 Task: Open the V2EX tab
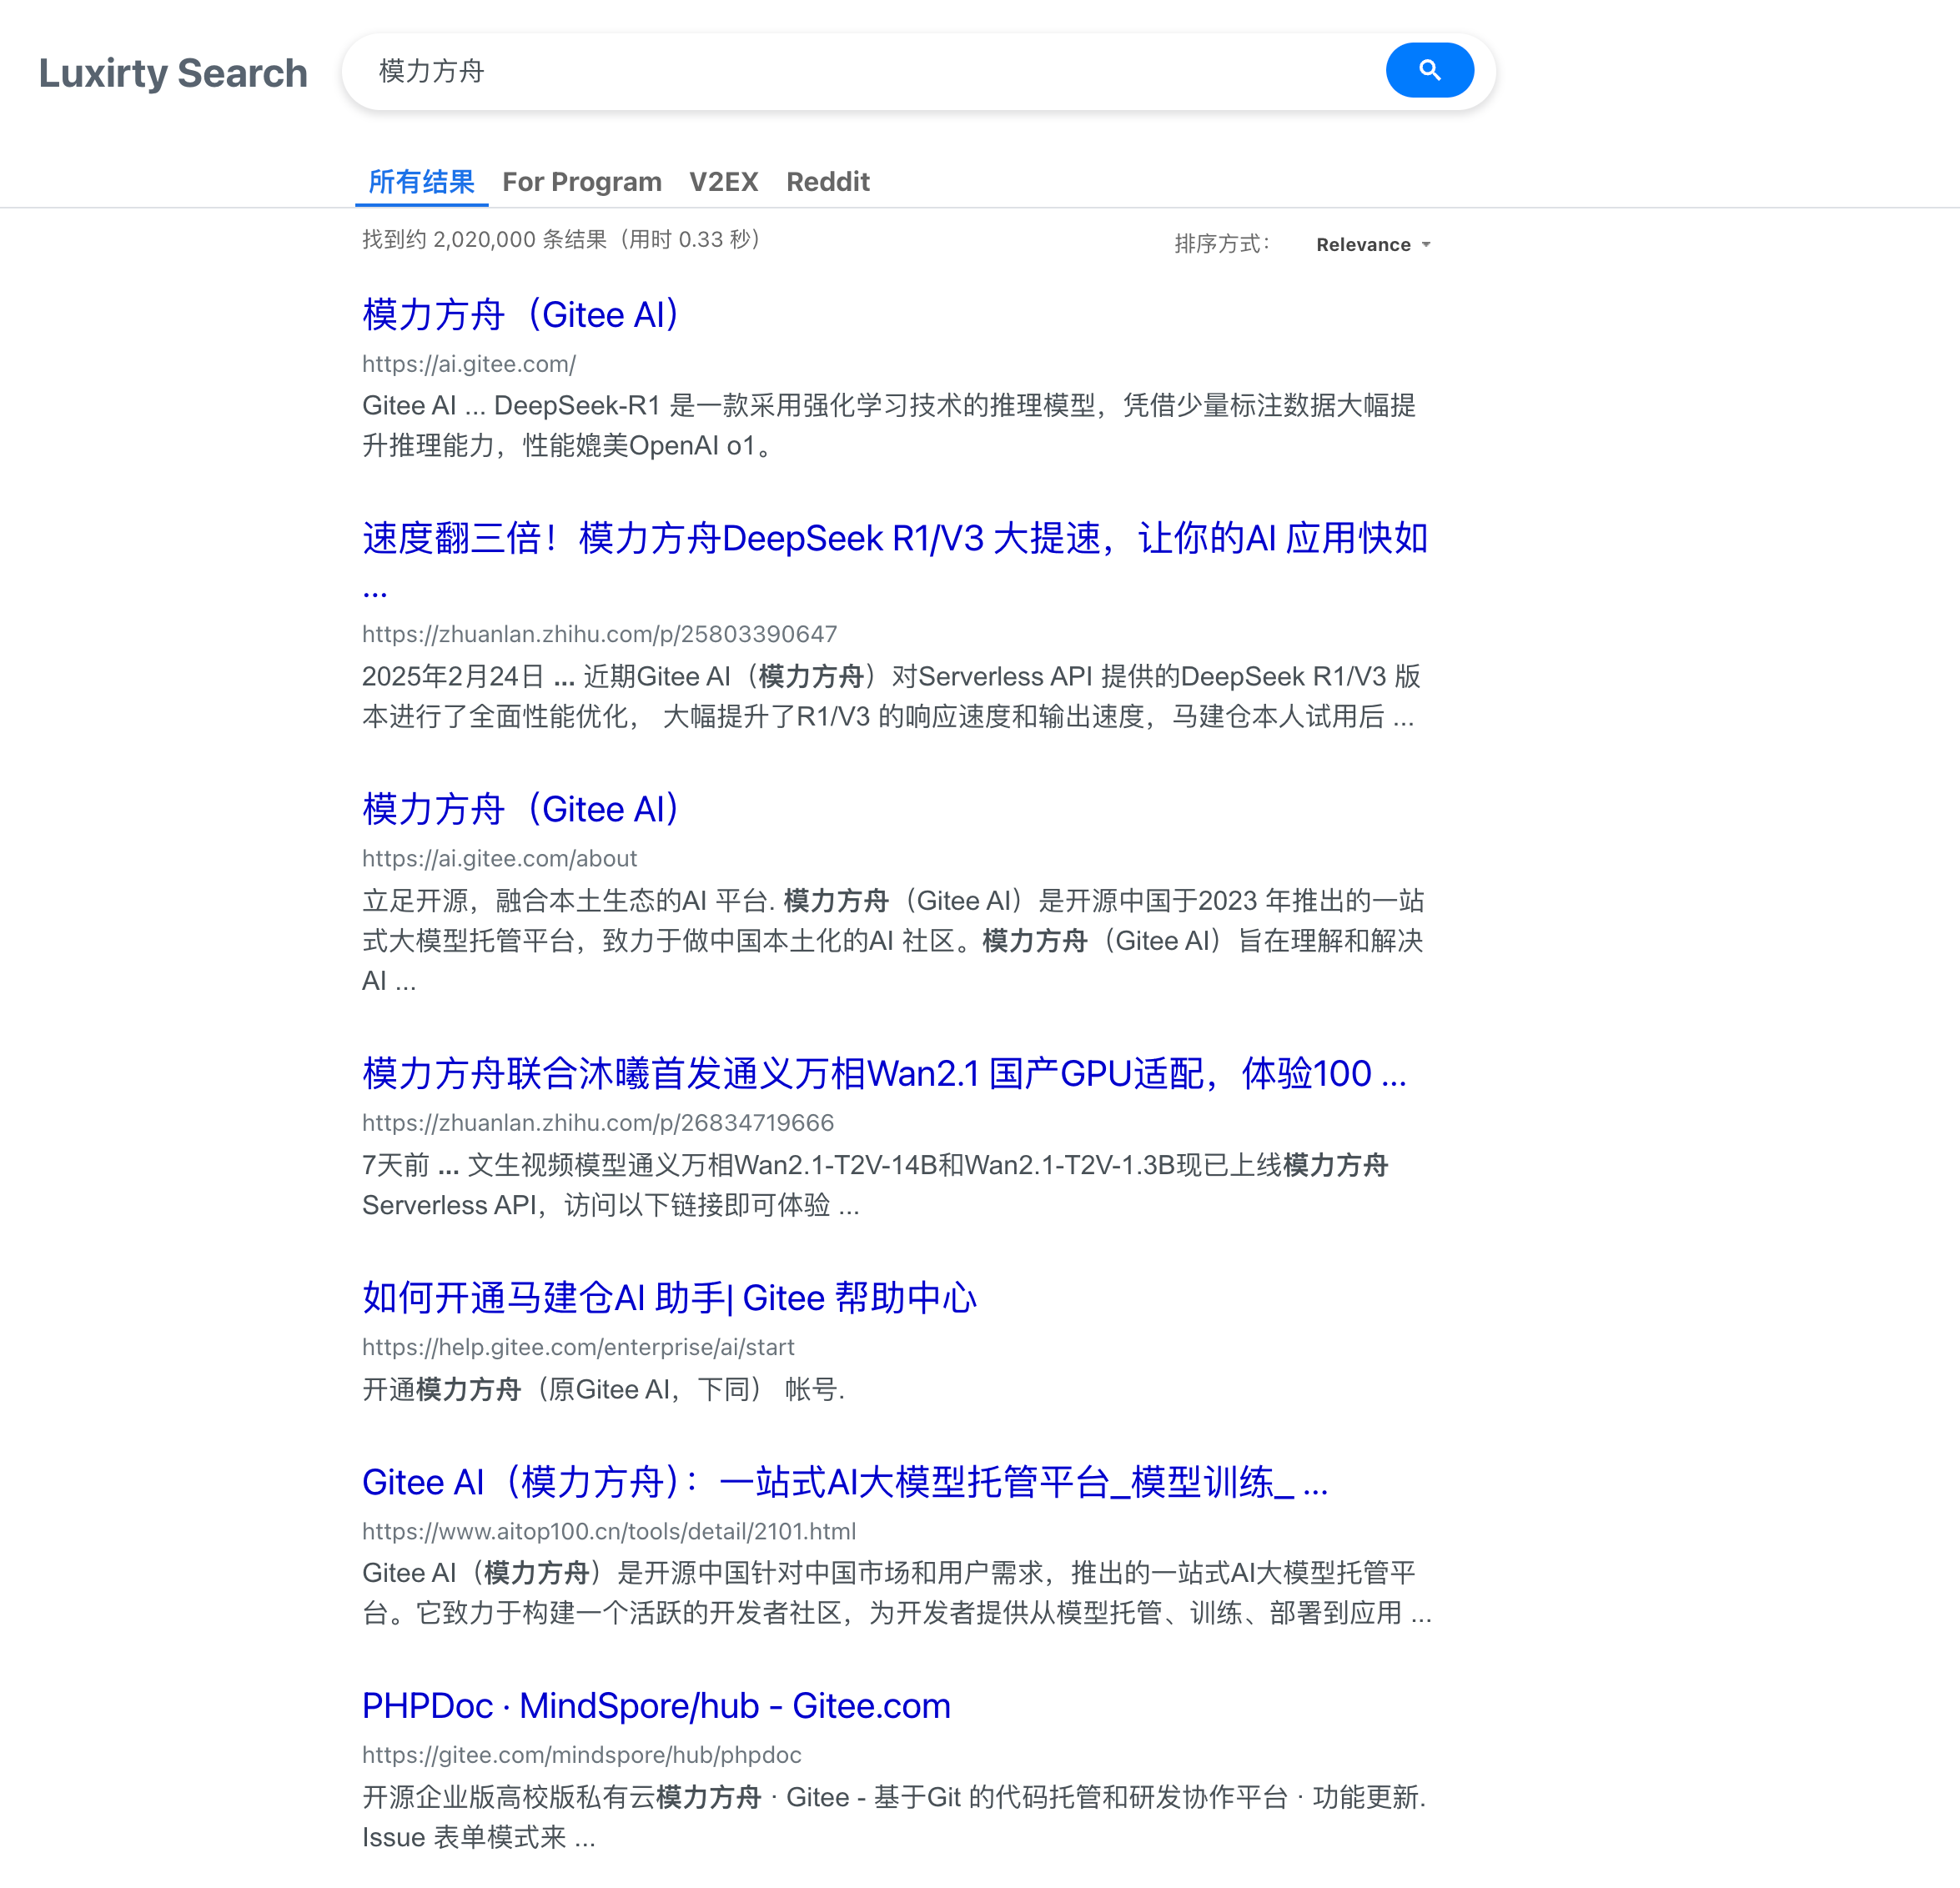(x=723, y=182)
